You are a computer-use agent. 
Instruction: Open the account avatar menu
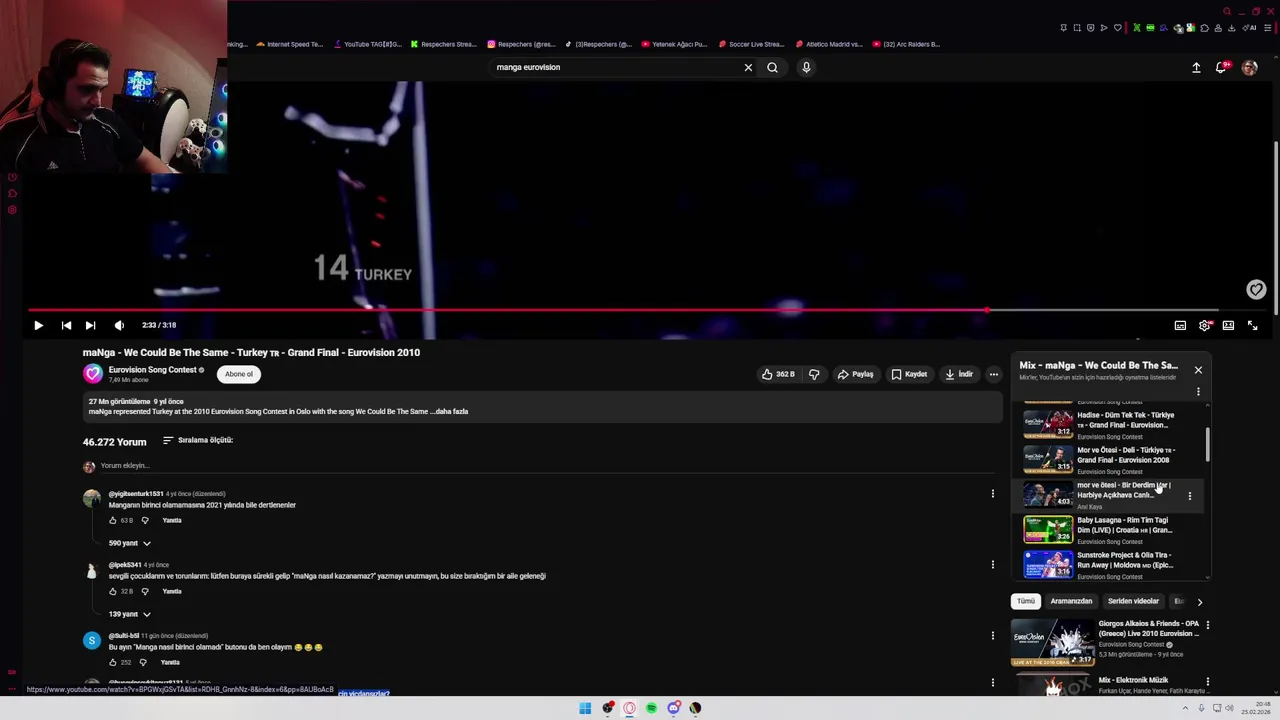1249,67
